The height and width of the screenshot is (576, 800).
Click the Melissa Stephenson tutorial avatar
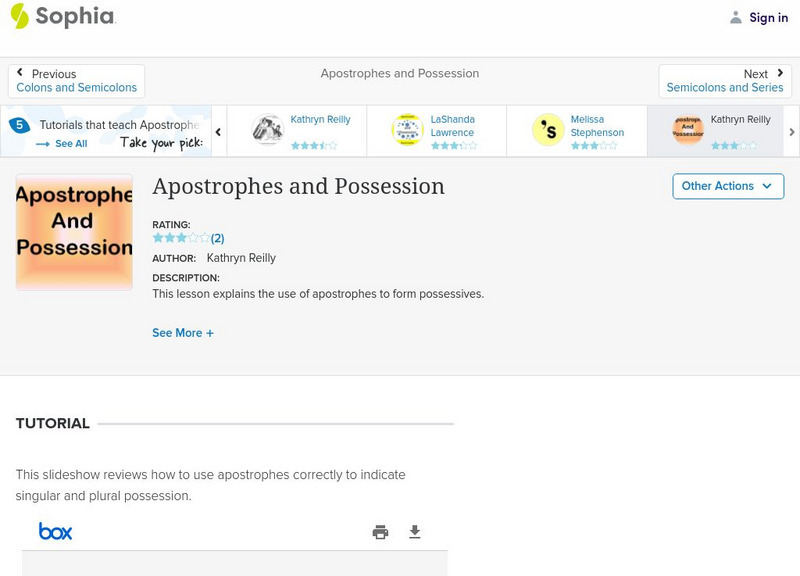[548, 130]
